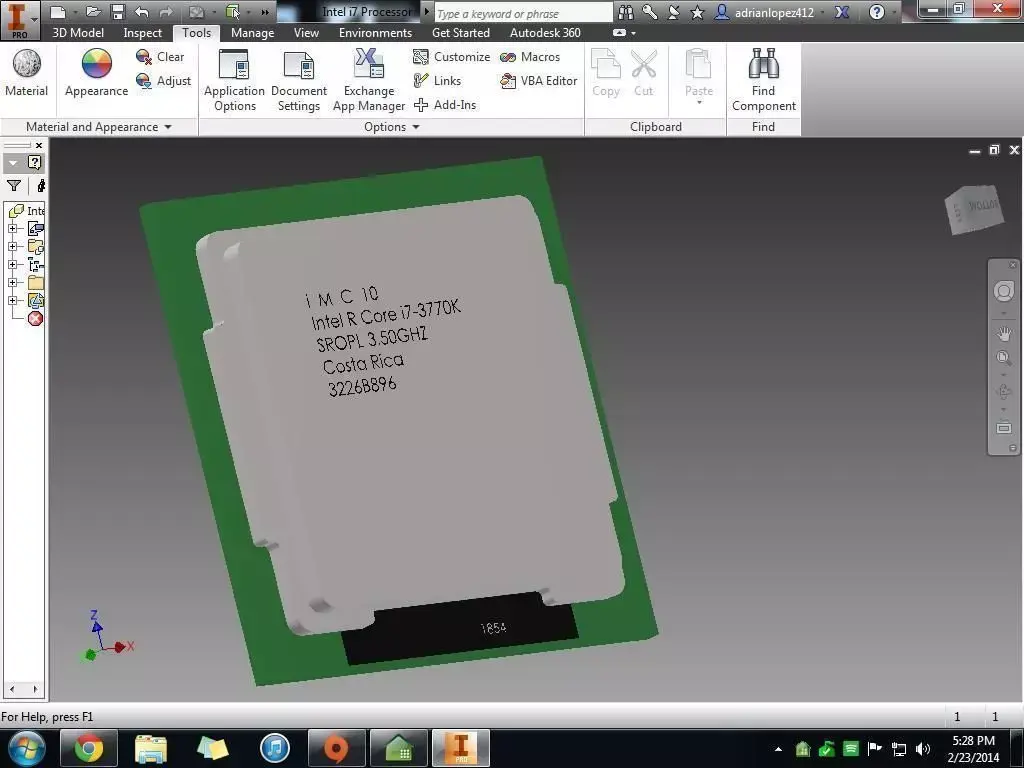Open Document Settings
Image resolution: width=1024 pixels, height=768 pixels.
[x=298, y=80]
